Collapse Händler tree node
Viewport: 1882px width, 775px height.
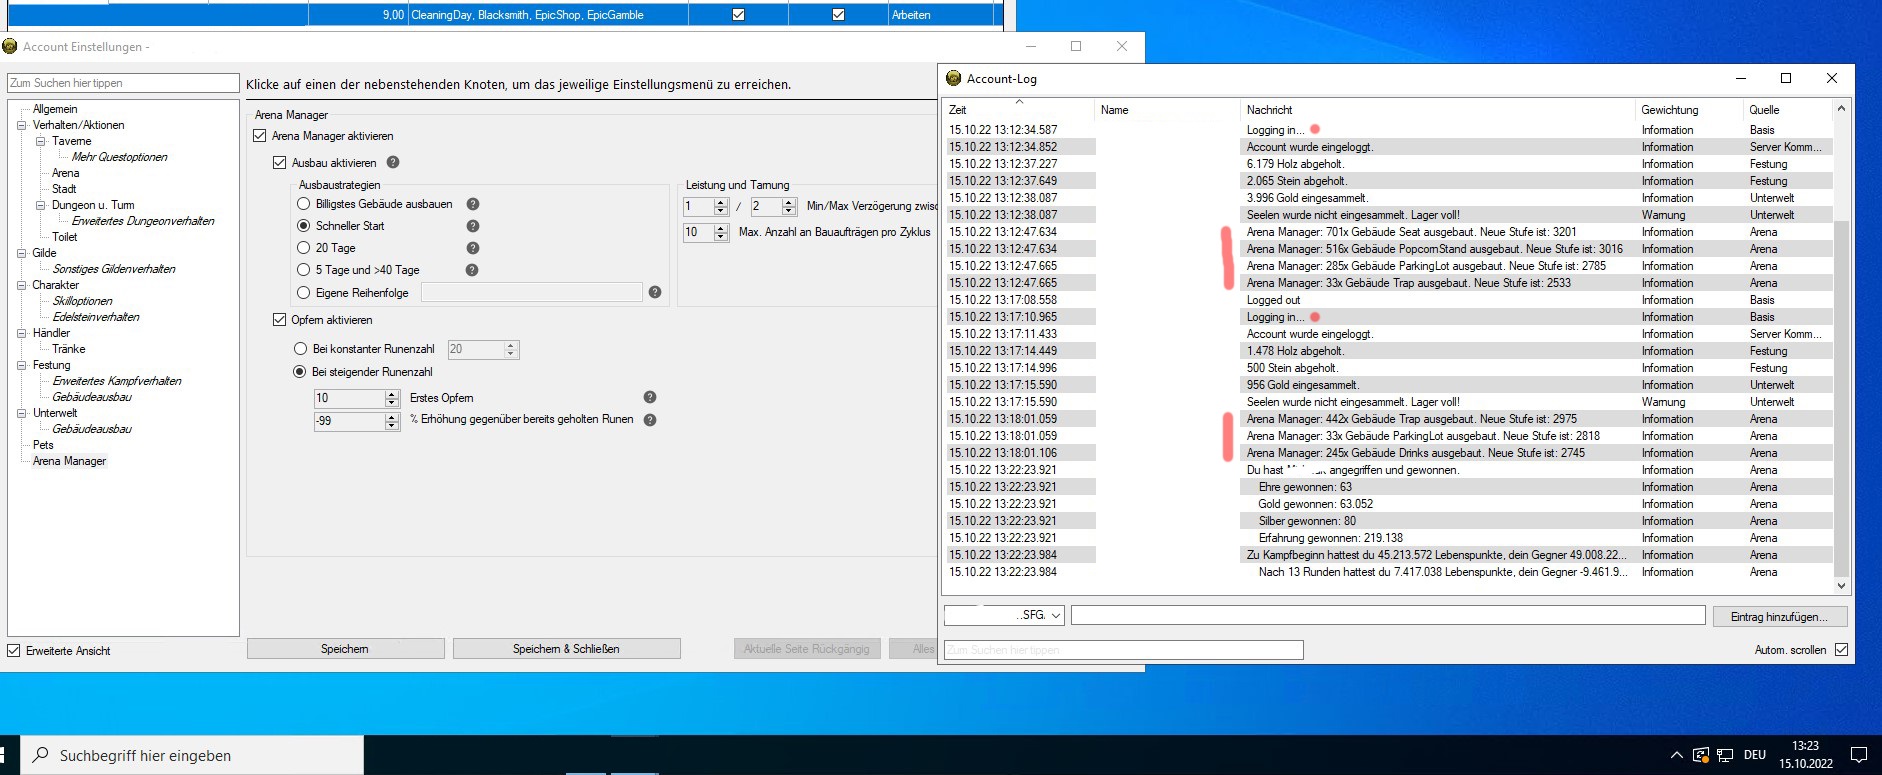(22, 333)
